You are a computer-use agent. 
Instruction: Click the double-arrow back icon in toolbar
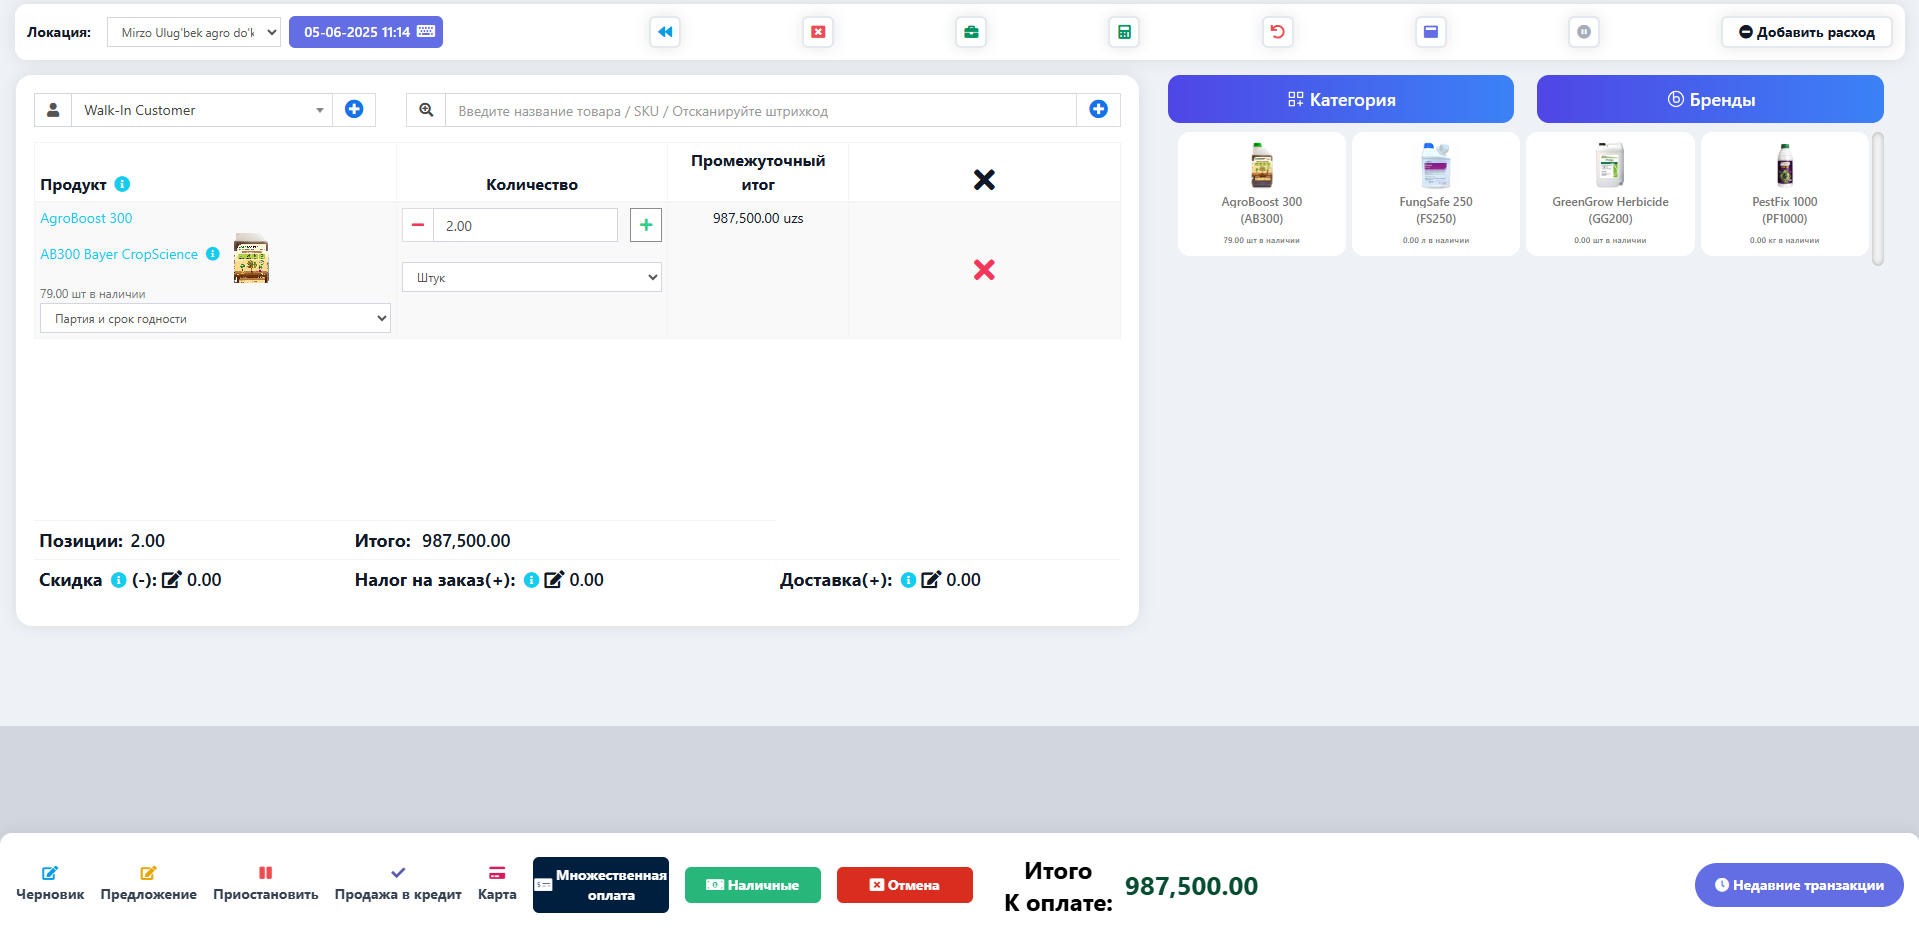[x=665, y=32]
